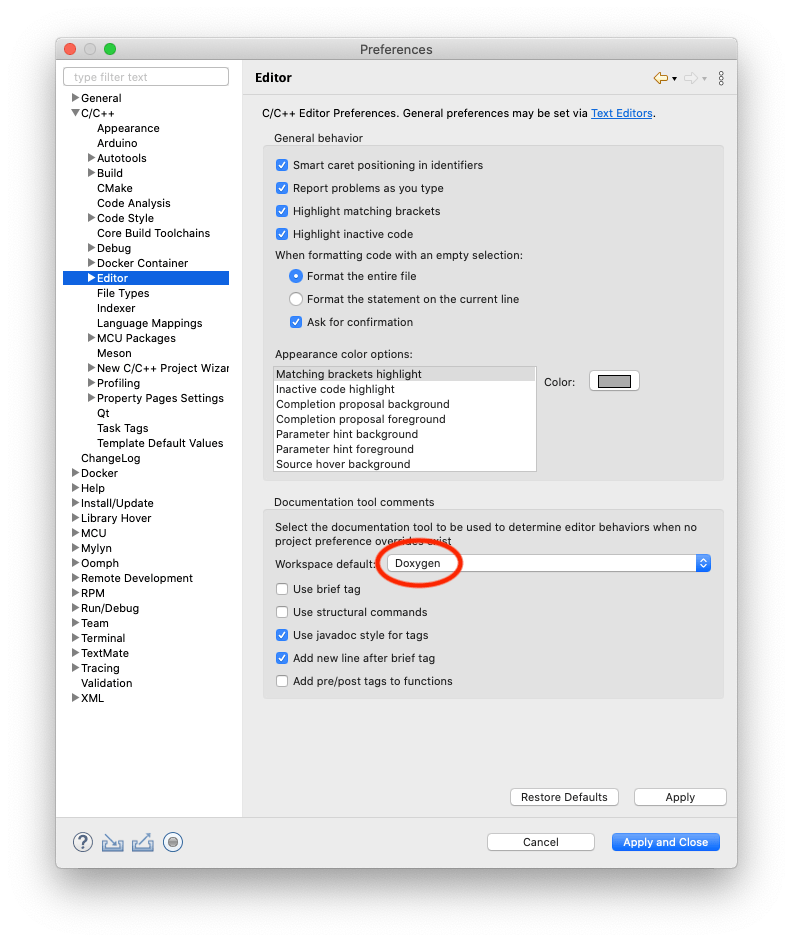Viewport: 793px width, 942px height.
Task: Toggle Report problems as you type
Action: coord(282,188)
